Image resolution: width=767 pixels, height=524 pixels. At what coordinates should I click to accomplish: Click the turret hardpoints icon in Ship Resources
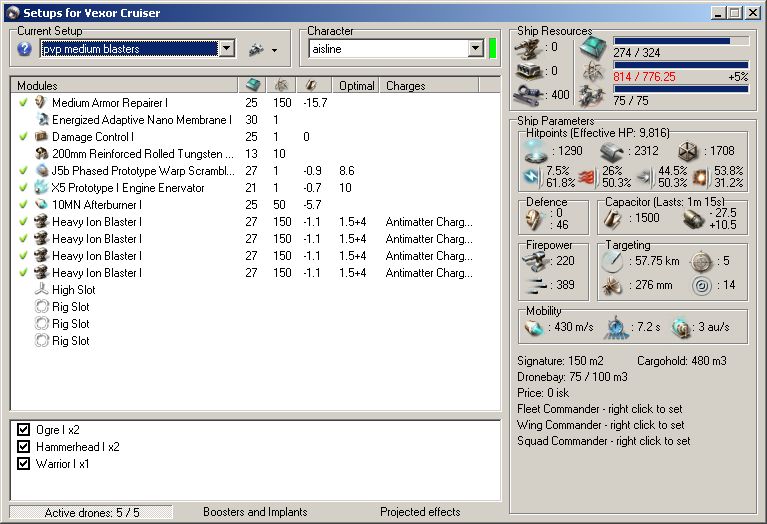528,47
